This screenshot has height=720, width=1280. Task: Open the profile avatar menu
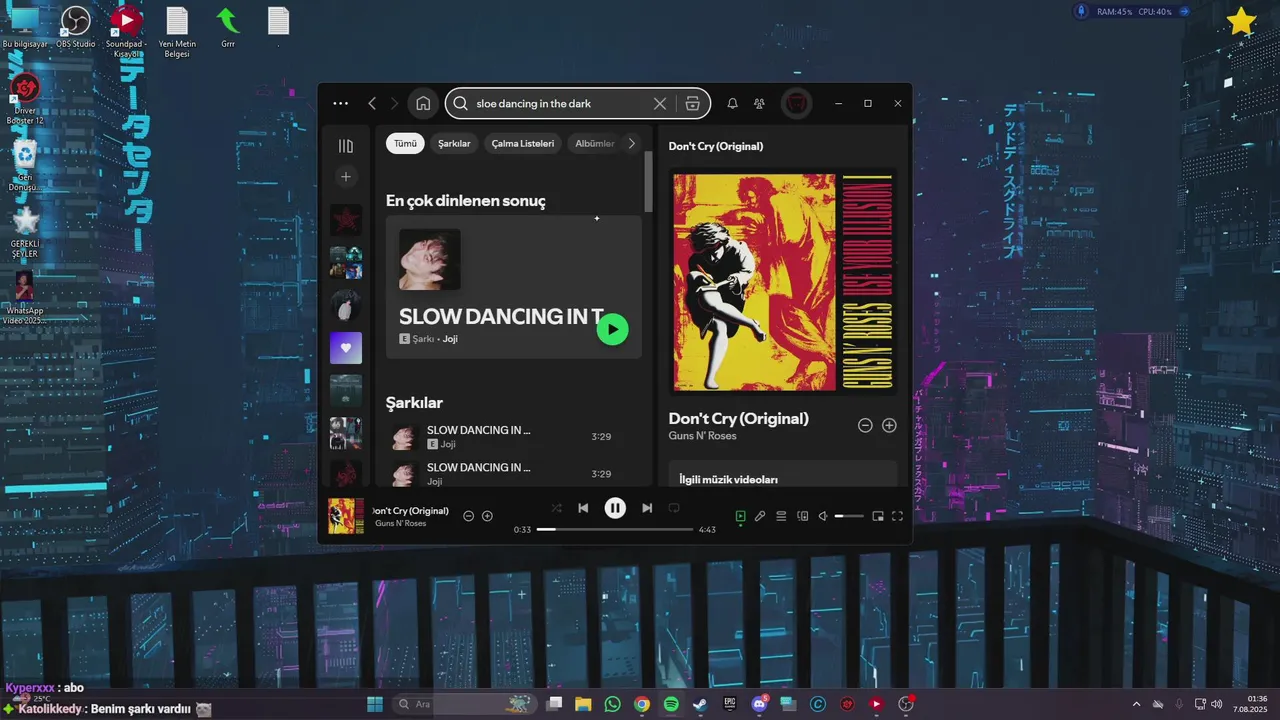point(796,103)
